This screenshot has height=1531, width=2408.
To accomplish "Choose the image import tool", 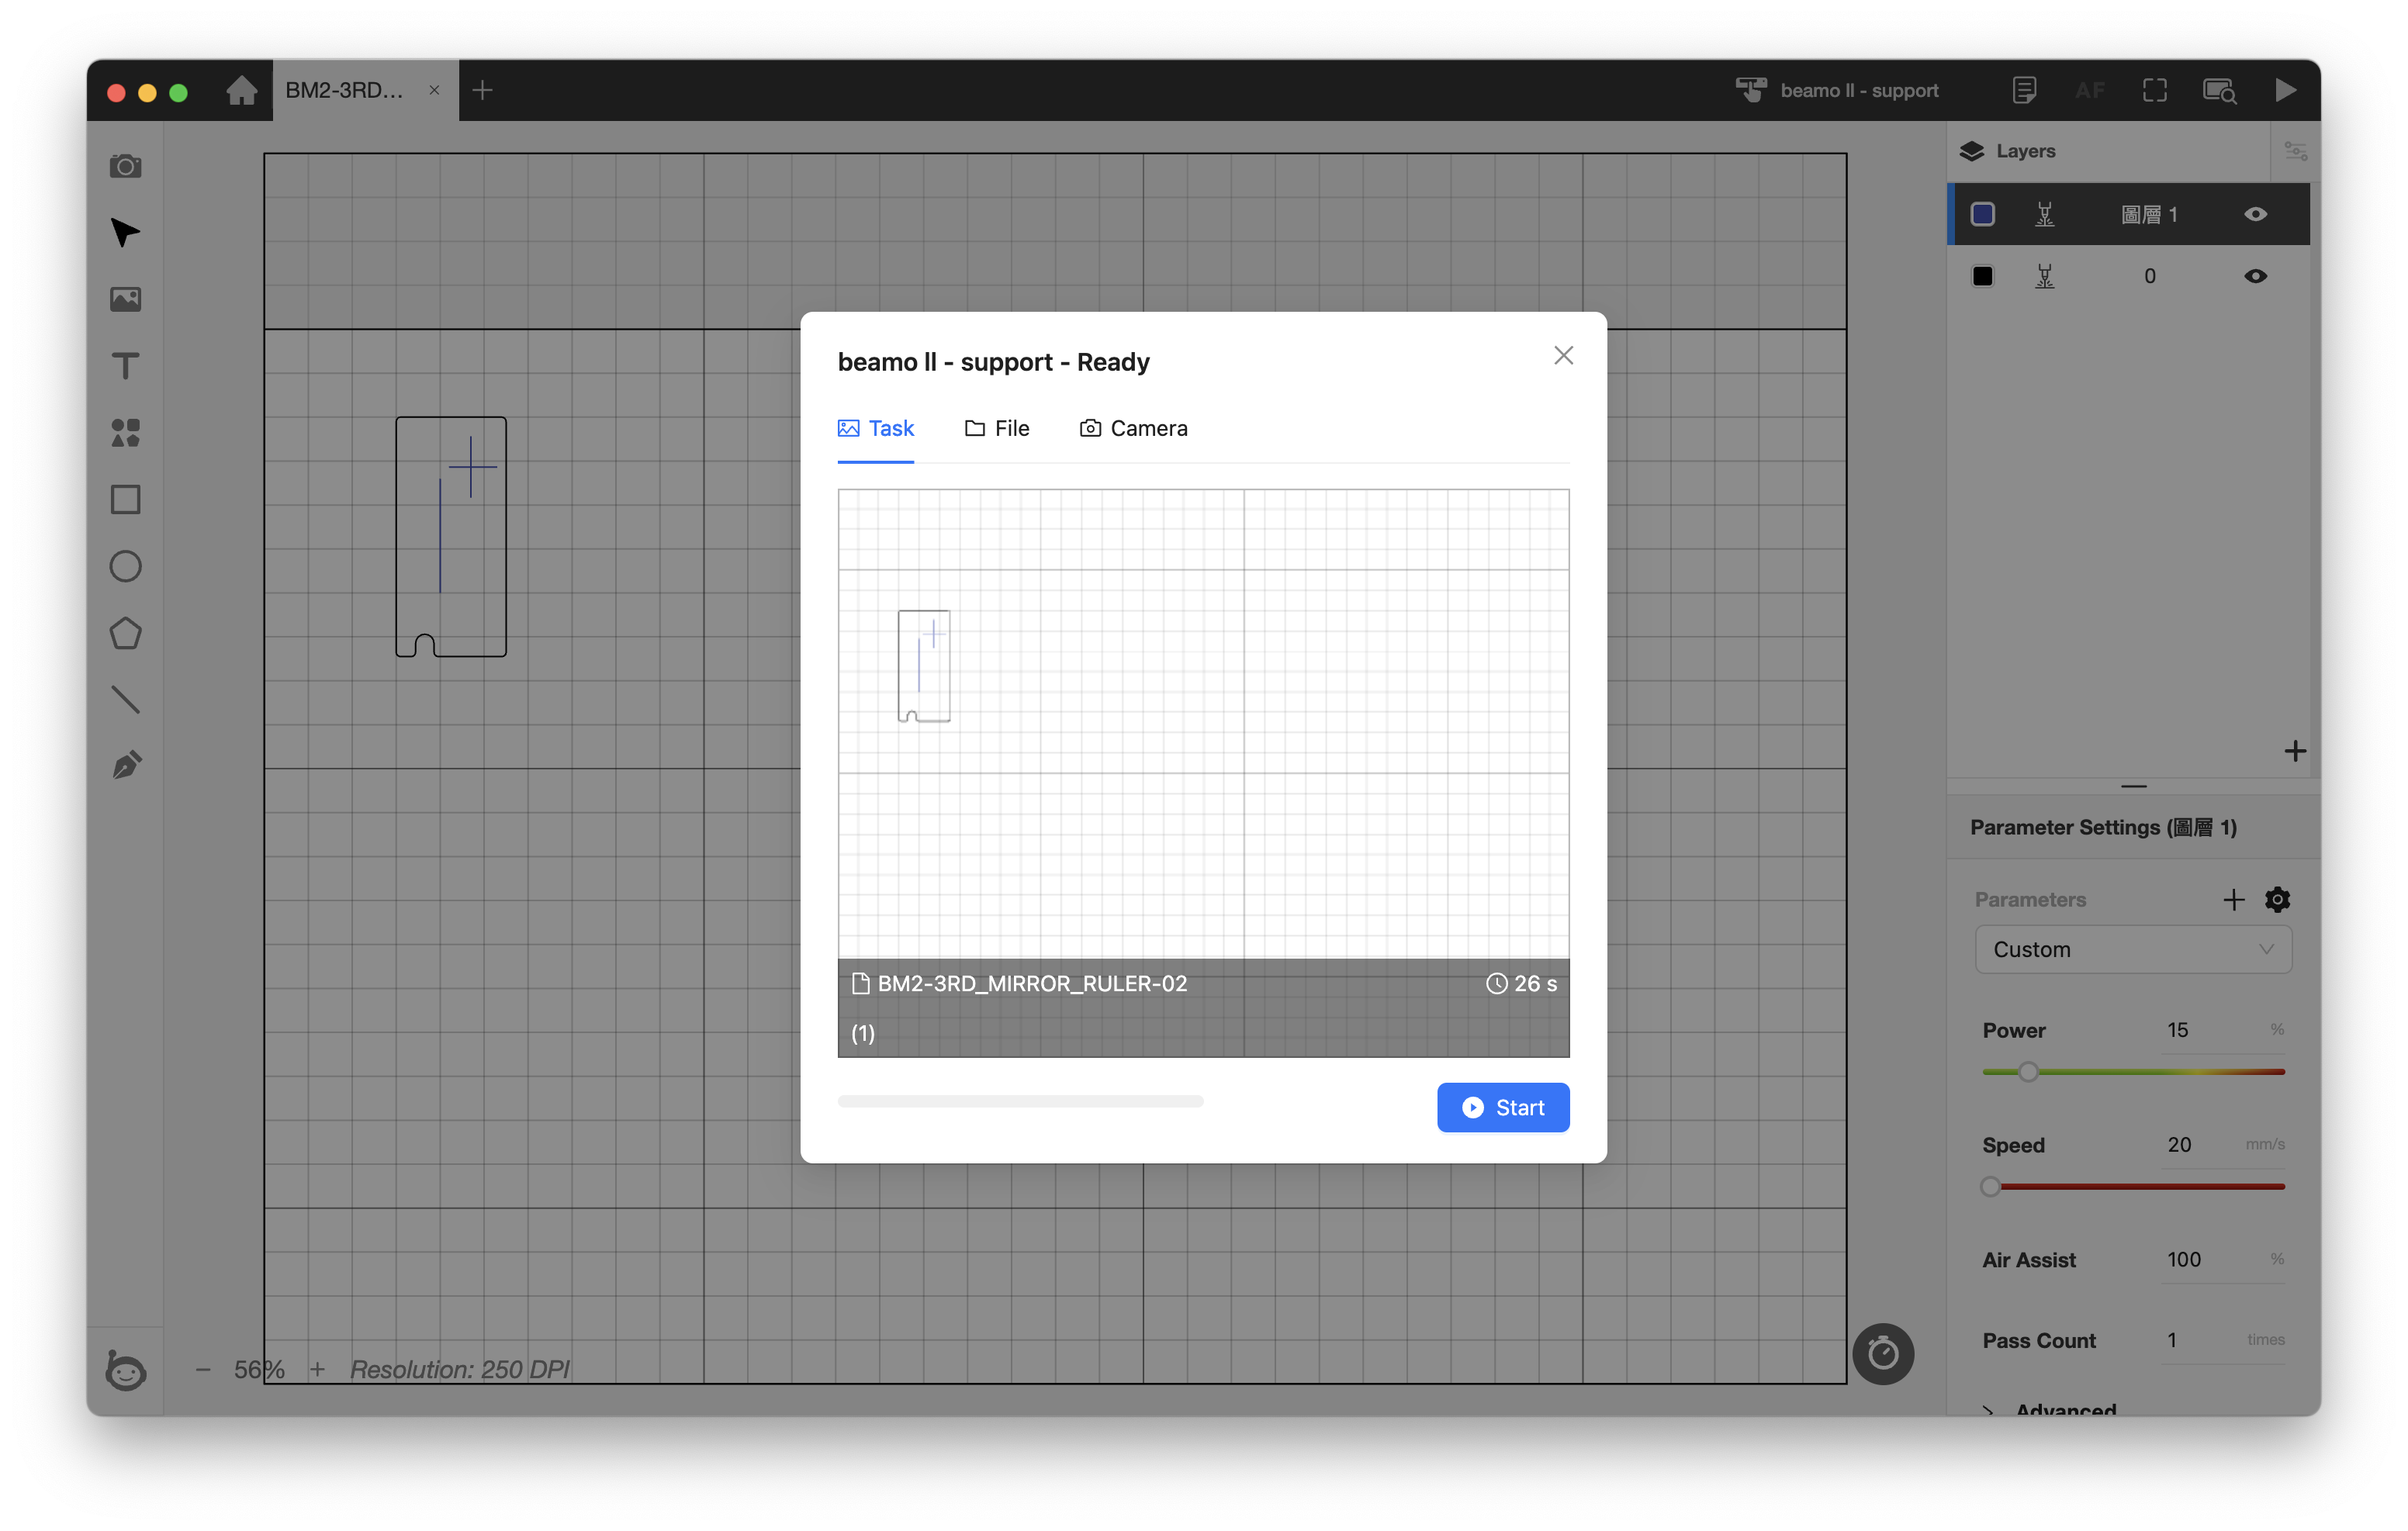I will (125, 299).
